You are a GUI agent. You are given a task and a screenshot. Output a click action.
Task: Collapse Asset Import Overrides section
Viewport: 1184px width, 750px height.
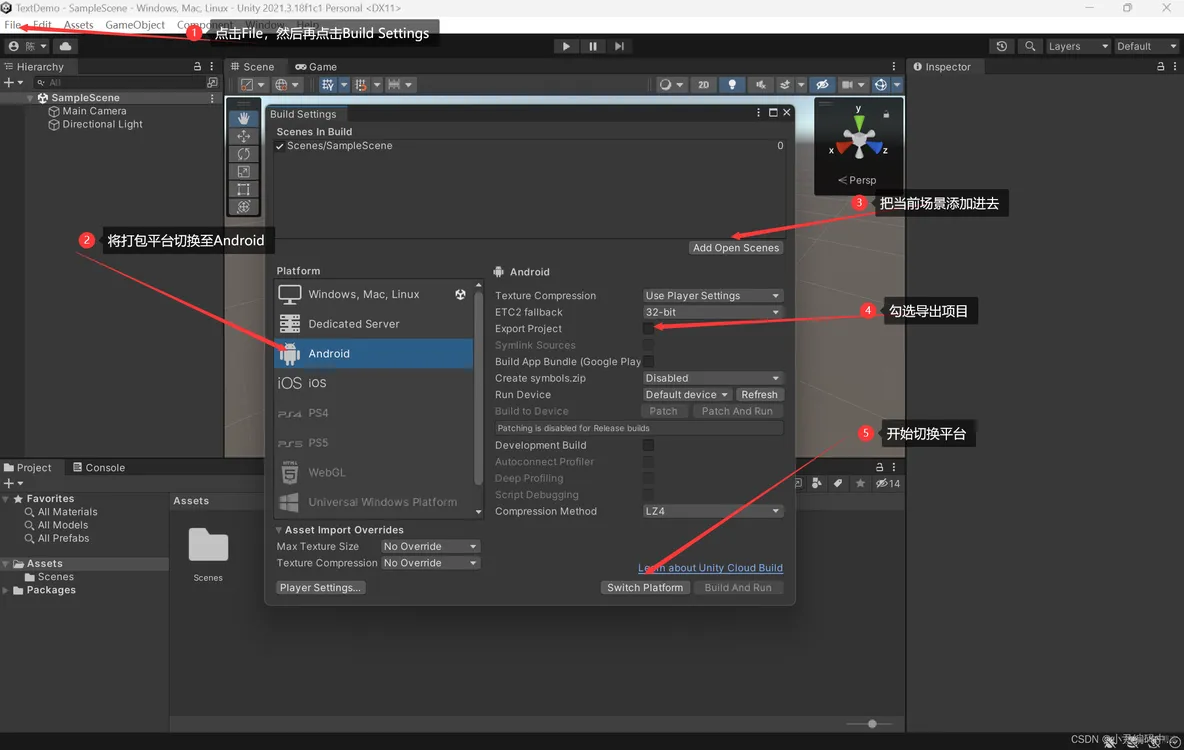coord(279,530)
